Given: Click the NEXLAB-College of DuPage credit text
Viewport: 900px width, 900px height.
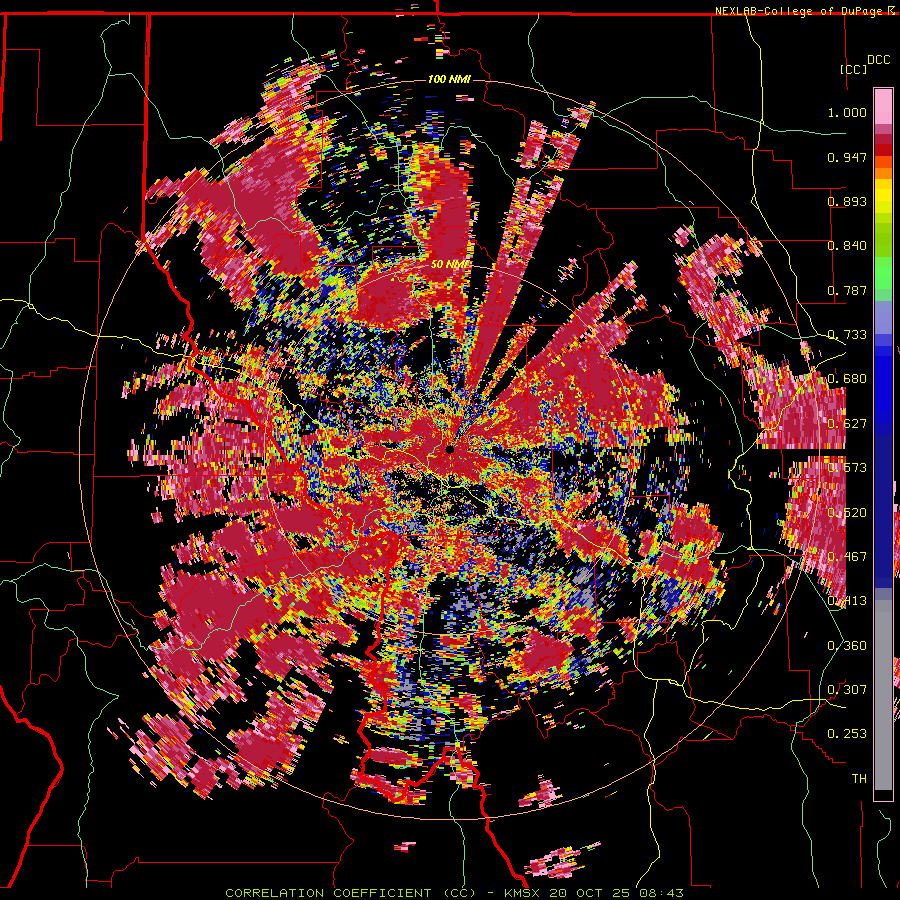Looking at the screenshot, I should [798, 11].
